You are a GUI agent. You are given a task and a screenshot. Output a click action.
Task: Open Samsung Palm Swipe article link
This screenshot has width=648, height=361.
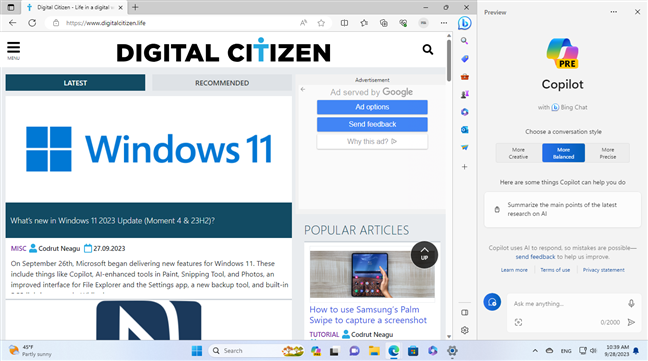point(368,315)
